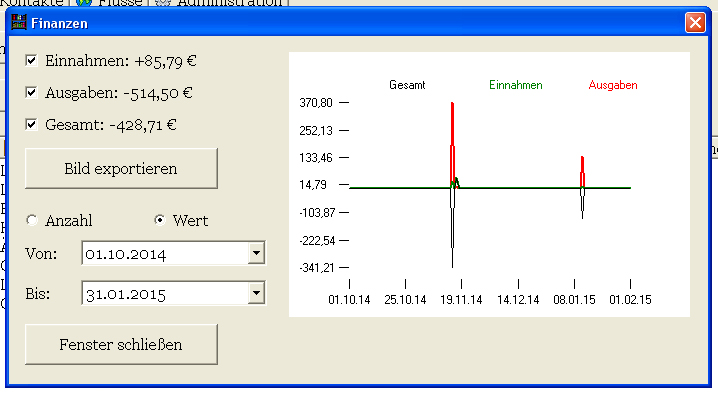
Task: Click the Bis: label
Action: [38, 293]
